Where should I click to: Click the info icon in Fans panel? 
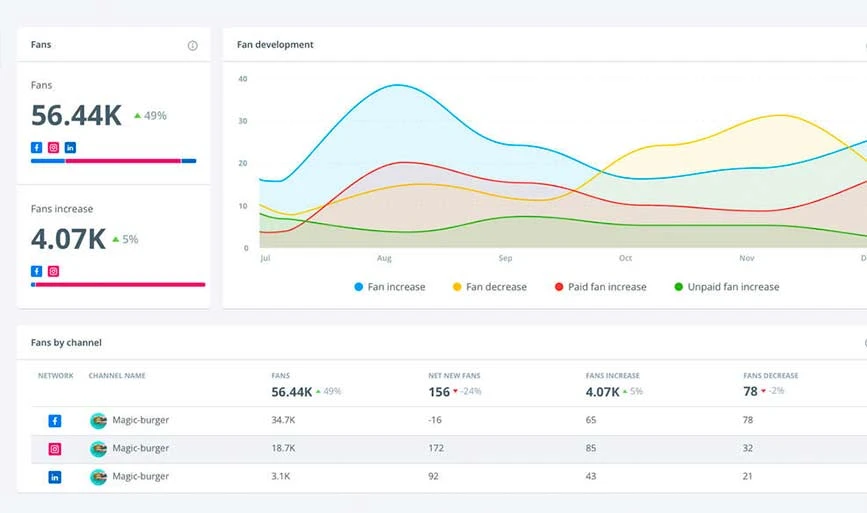[192, 45]
